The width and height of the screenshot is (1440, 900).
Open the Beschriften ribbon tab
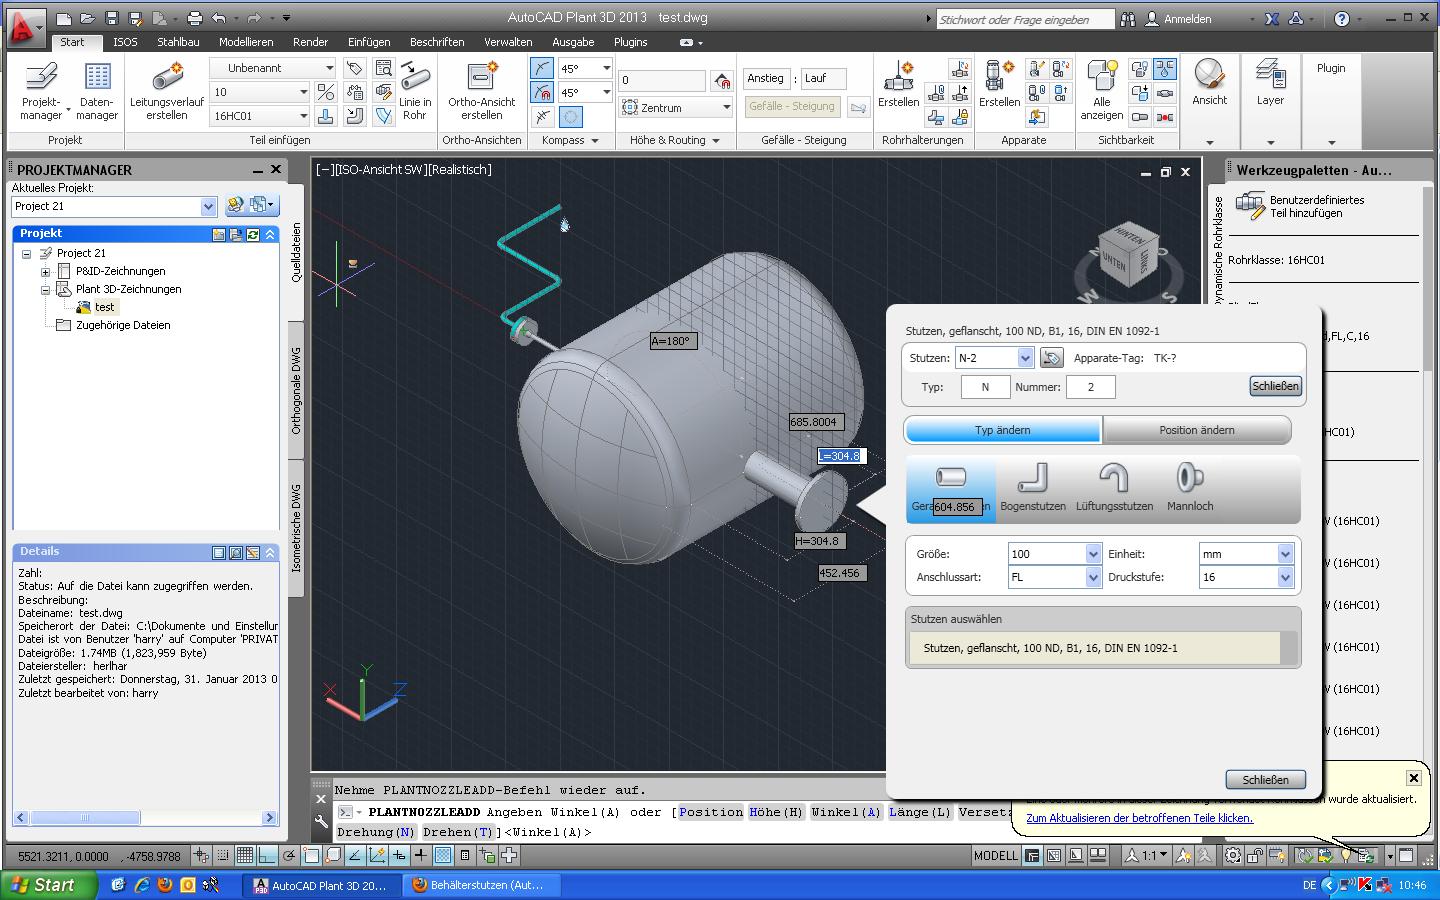(x=437, y=42)
